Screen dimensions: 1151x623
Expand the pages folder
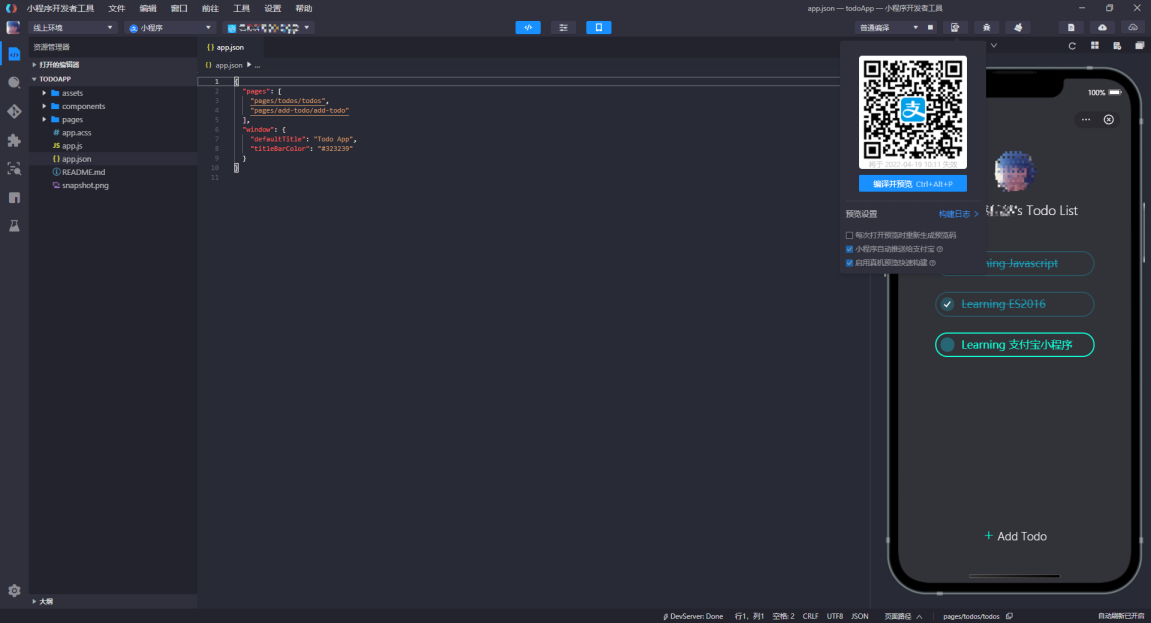coord(112,120)
